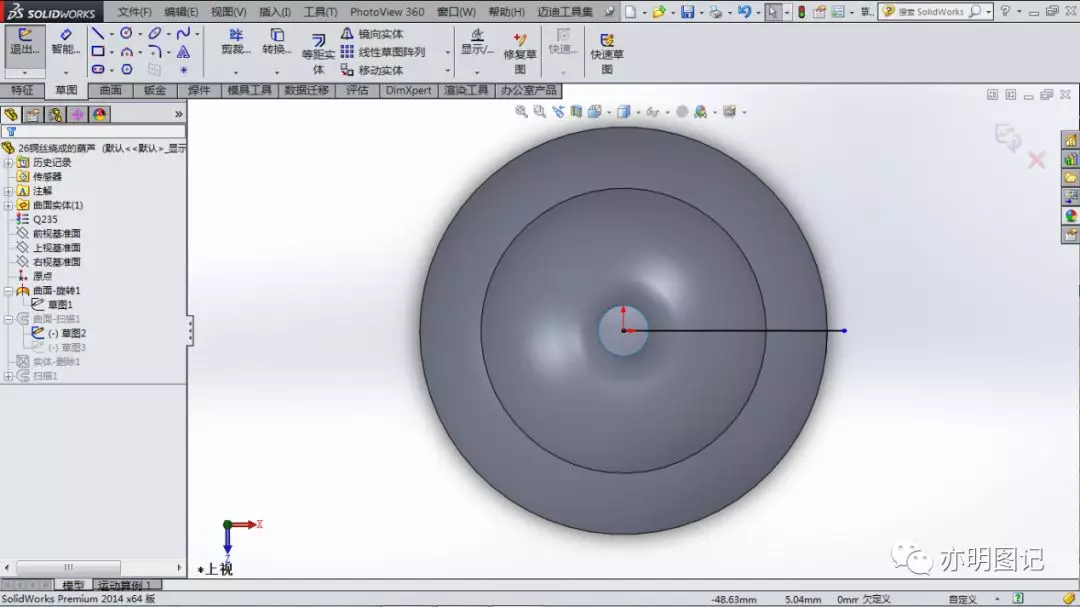
Task: Switch to the 焊件 weldments tab
Action: click(199, 90)
